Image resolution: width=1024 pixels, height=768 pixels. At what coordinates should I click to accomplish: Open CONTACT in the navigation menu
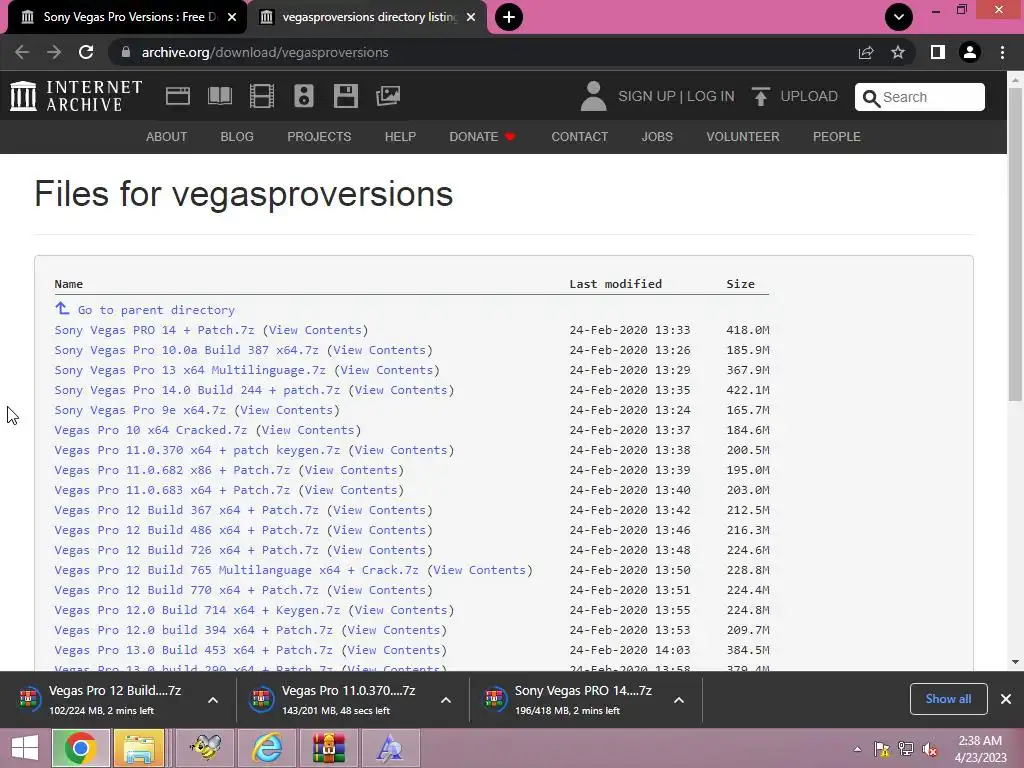(580, 136)
